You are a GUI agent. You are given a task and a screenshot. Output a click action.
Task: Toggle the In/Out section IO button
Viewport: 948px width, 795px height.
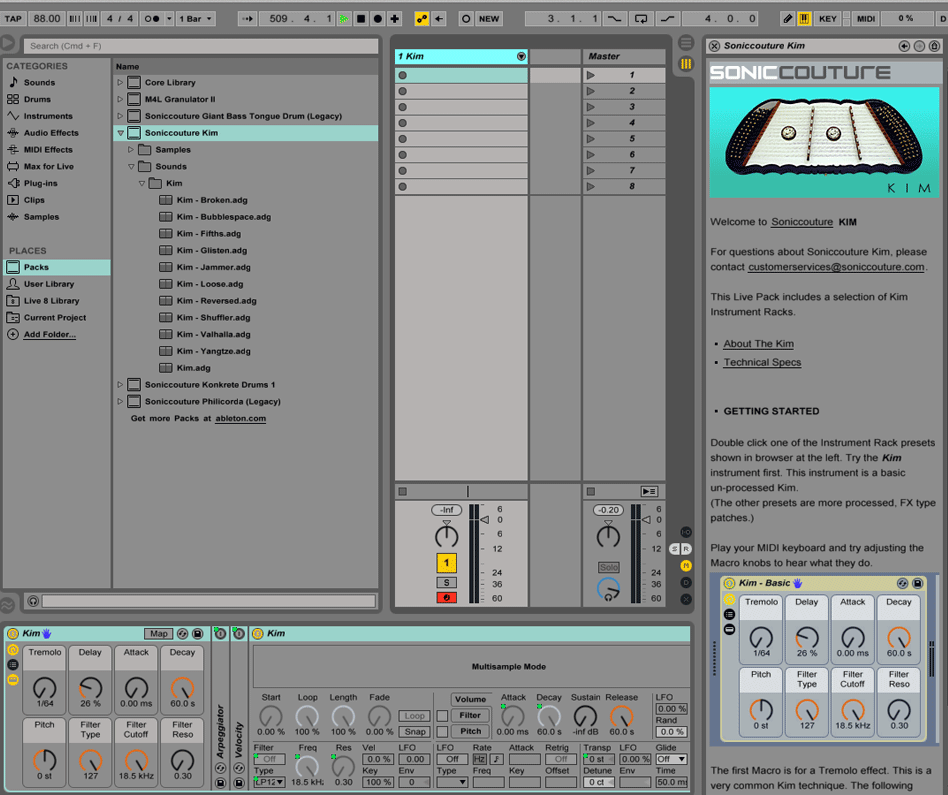pos(686,532)
